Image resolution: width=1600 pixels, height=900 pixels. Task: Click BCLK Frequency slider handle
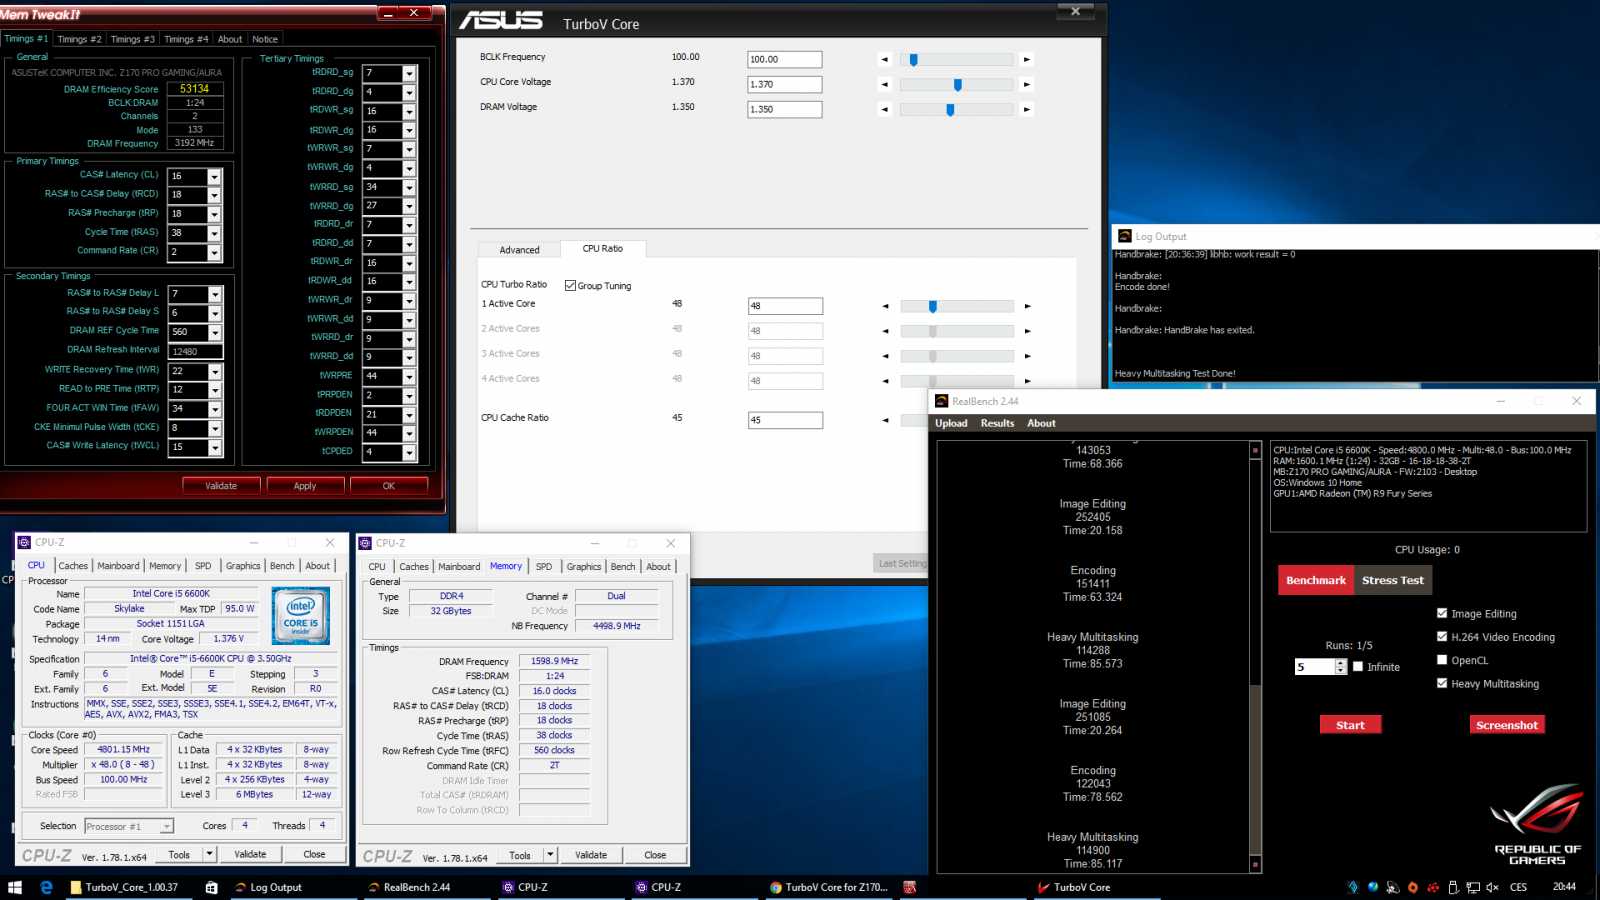click(x=914, y=60)
